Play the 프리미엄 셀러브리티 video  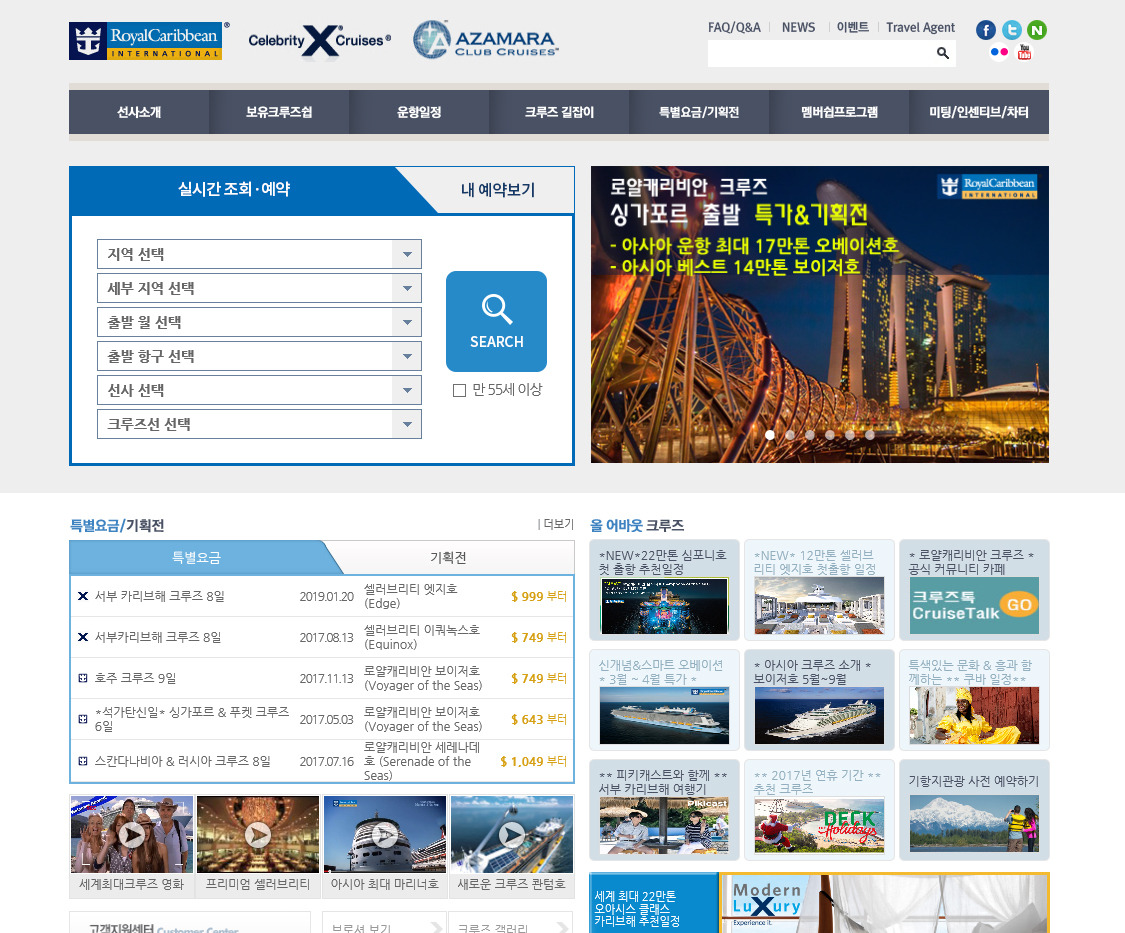258,834
